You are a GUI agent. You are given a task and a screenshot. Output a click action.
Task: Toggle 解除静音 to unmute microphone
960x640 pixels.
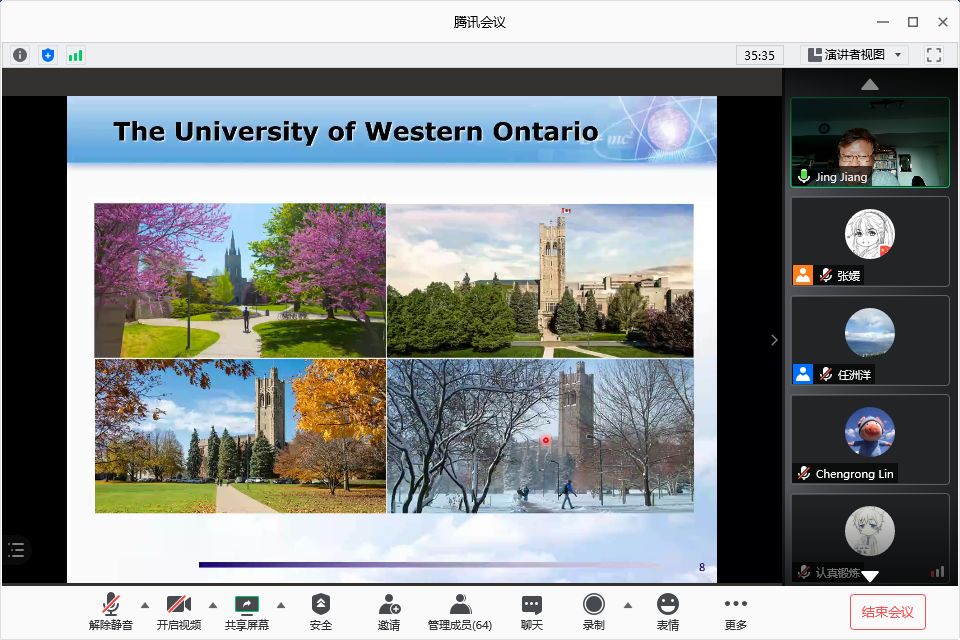coord(110,611)
